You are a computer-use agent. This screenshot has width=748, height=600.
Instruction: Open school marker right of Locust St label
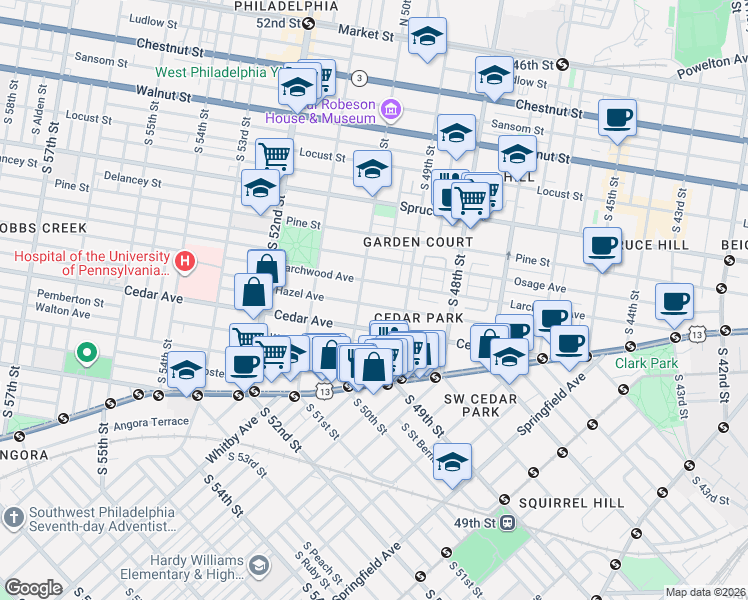click(x=372, y=170)
